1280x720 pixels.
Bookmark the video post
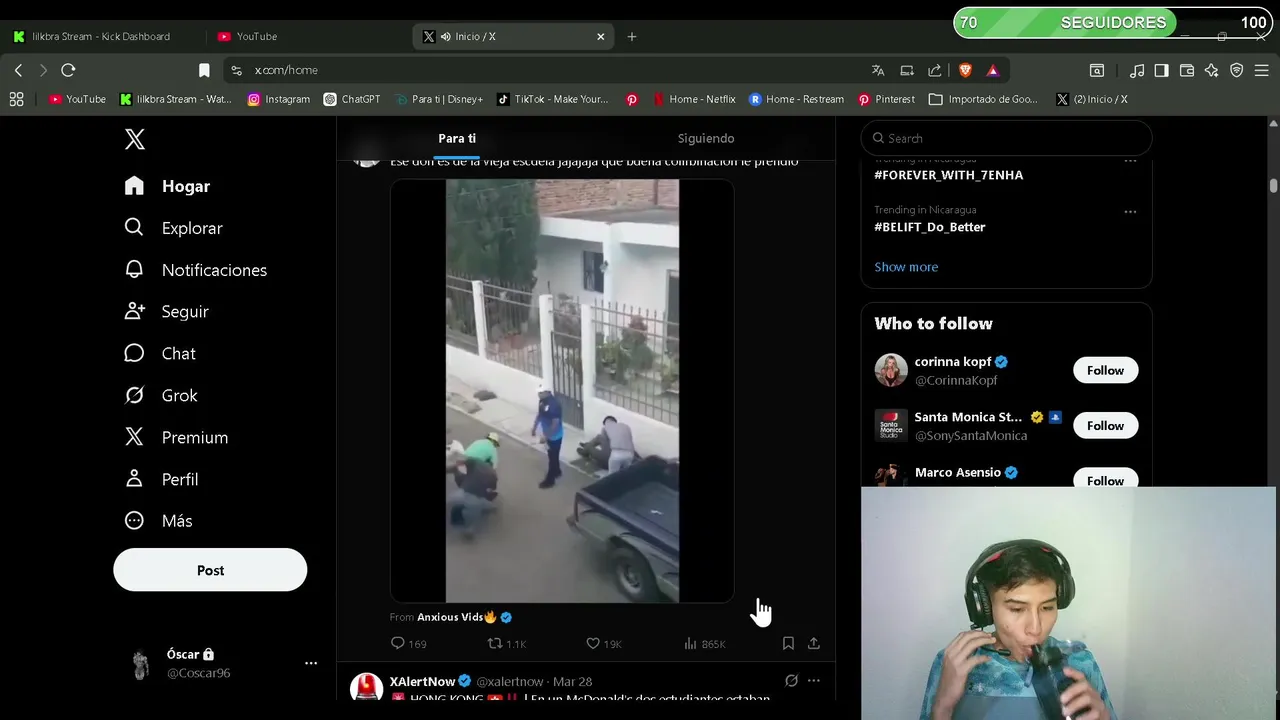pyautogui.click(x=788, y=643)
